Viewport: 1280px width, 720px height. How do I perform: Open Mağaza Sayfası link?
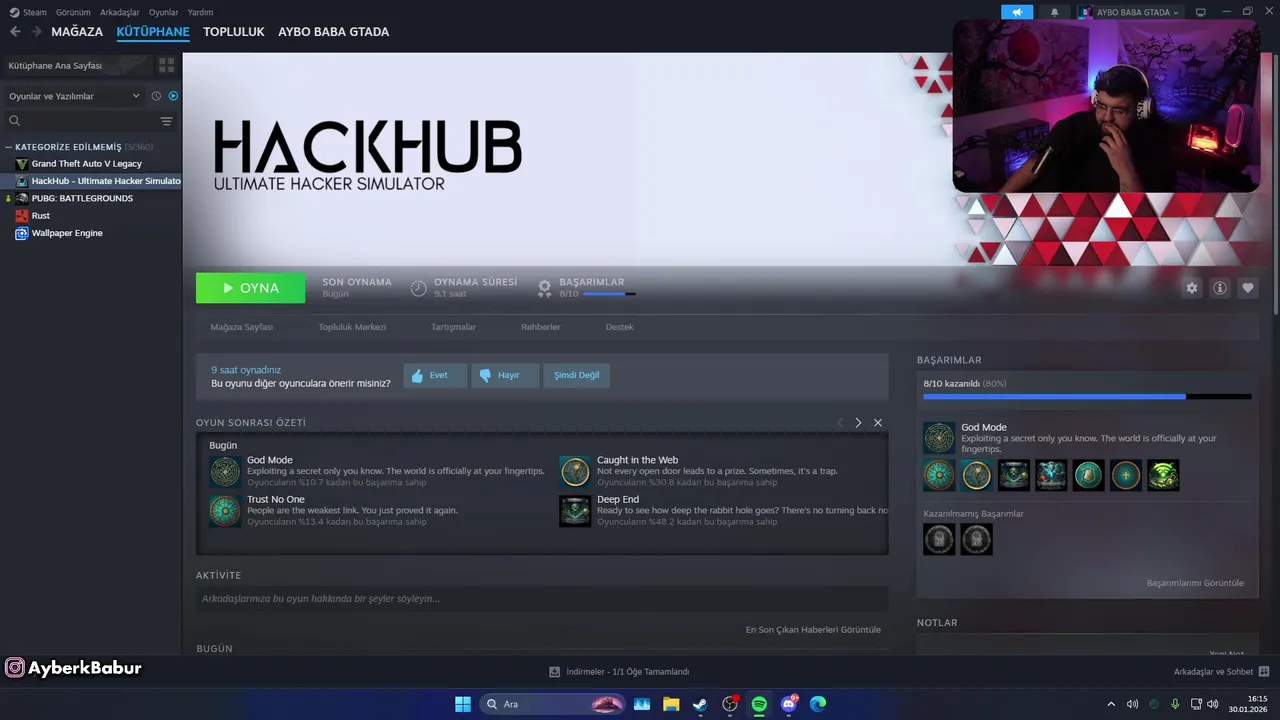click(x=241, y=327)
